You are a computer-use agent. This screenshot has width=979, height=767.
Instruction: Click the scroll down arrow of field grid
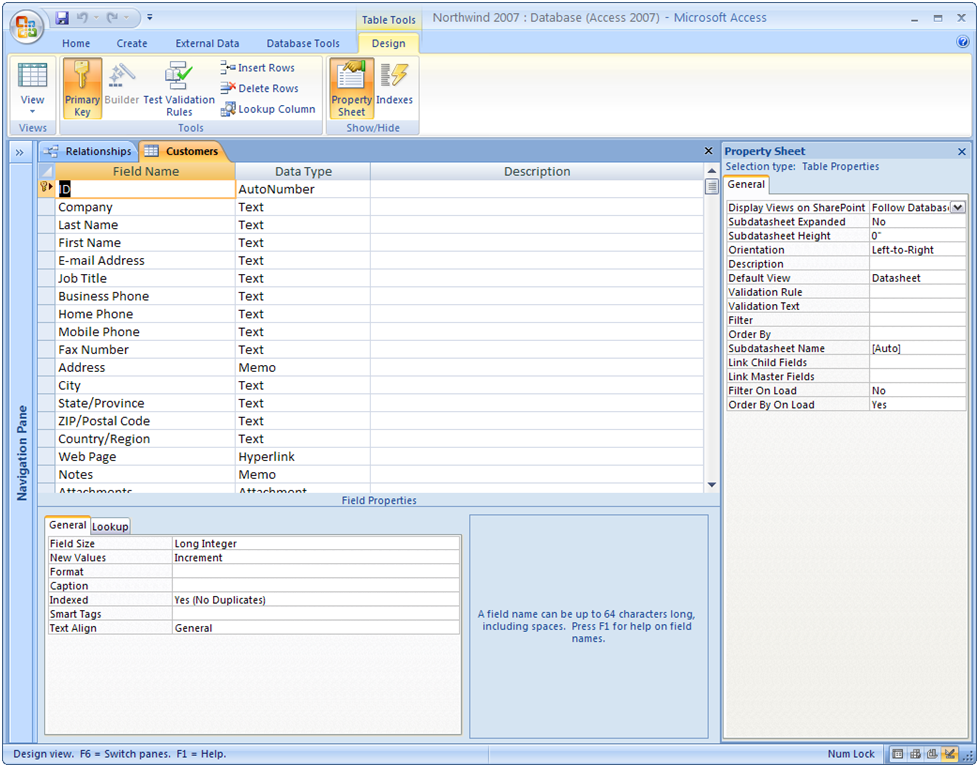[711, 485]
